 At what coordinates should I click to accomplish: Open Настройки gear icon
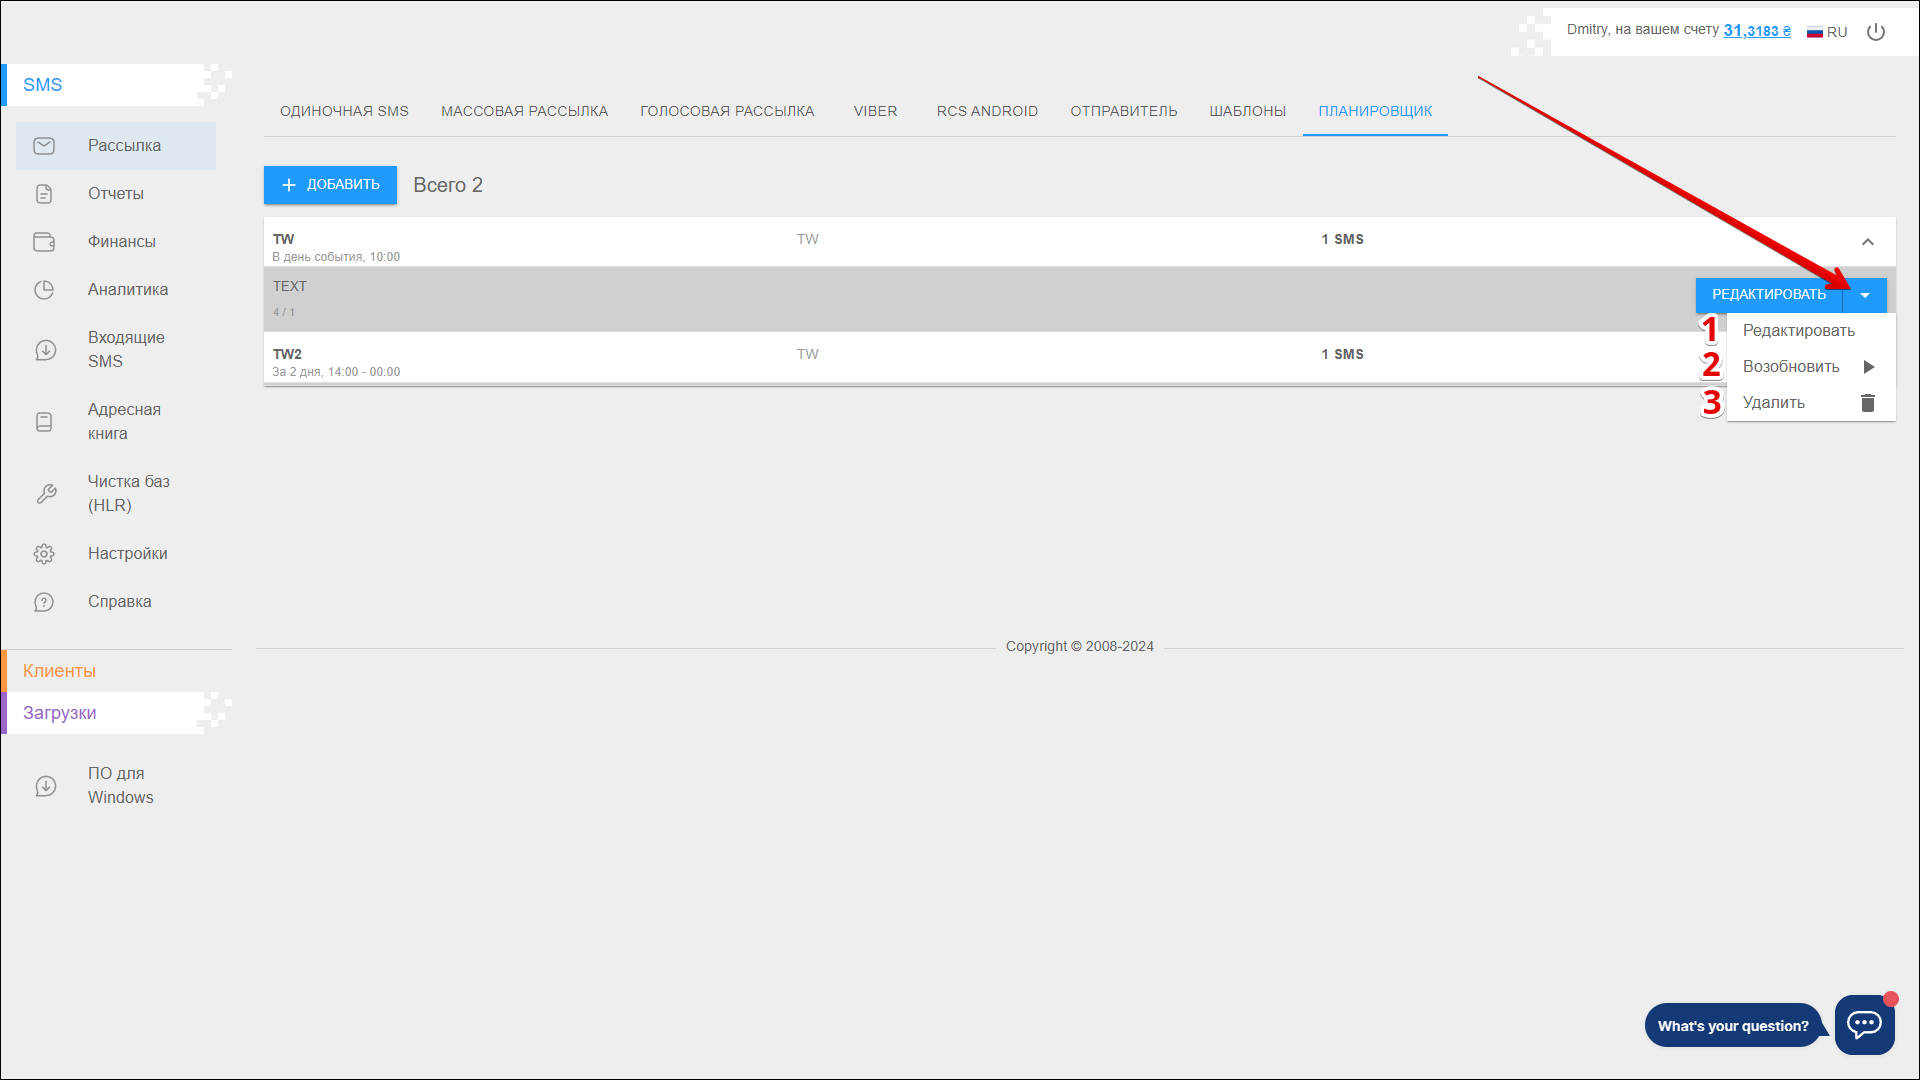pos(44,554)
